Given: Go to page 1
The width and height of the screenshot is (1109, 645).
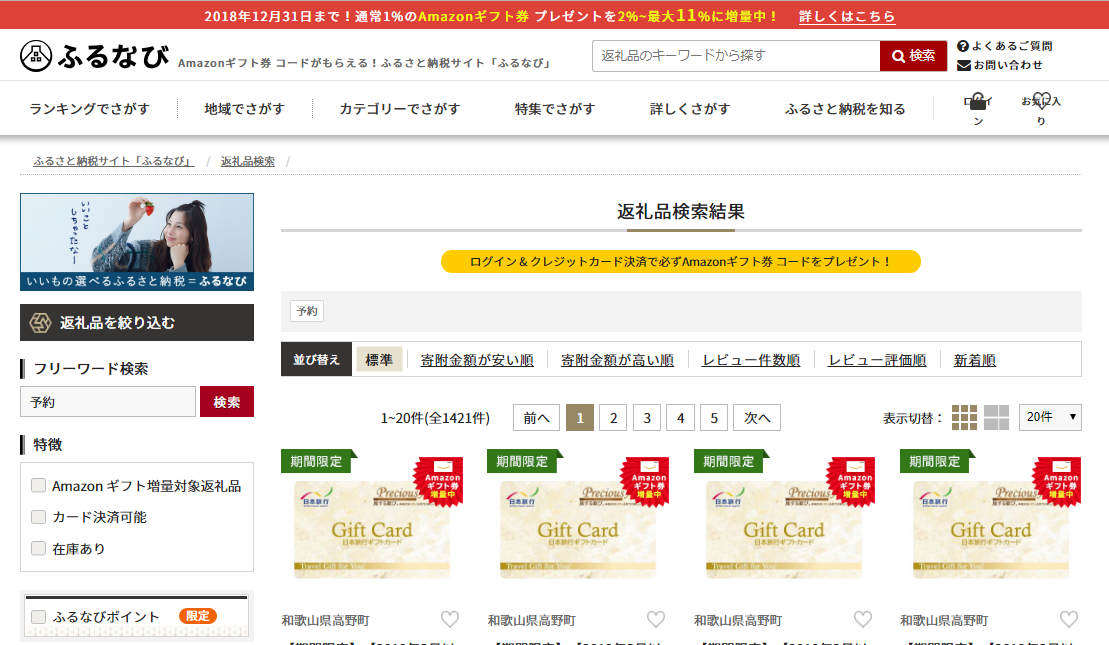Looking at the screenshot, I should (x=580, y=418).
